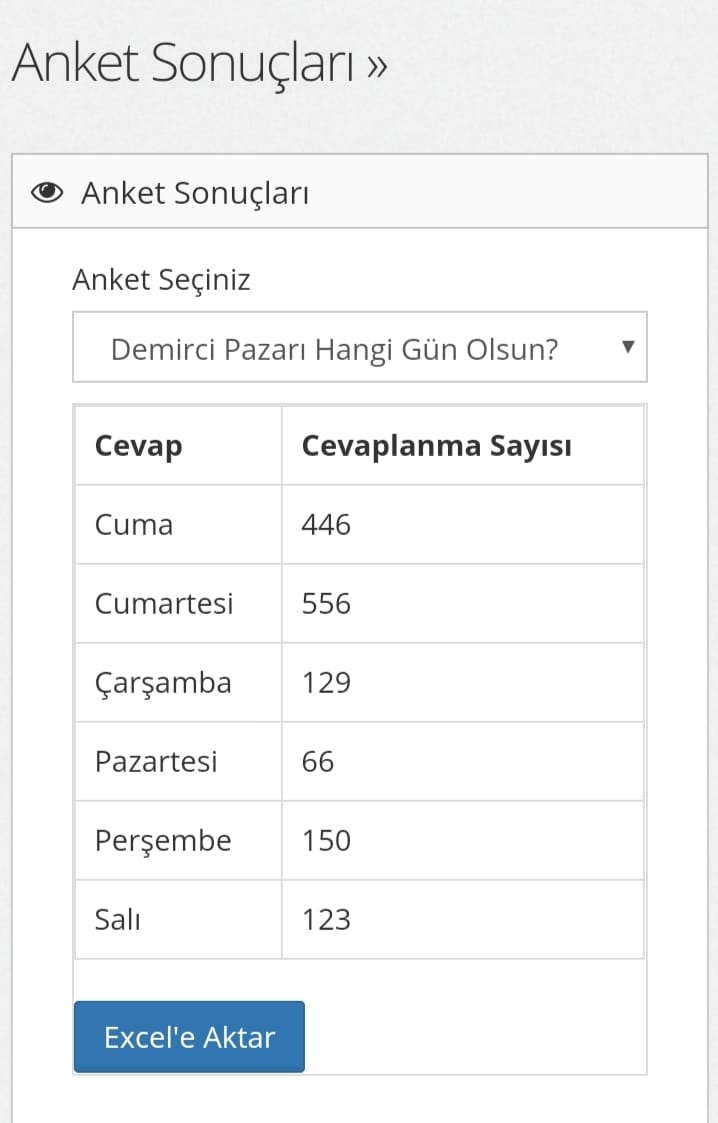This screenshot has width=718, height=1123.
Task: Click the count value 66
Action: tap(318, 761)
